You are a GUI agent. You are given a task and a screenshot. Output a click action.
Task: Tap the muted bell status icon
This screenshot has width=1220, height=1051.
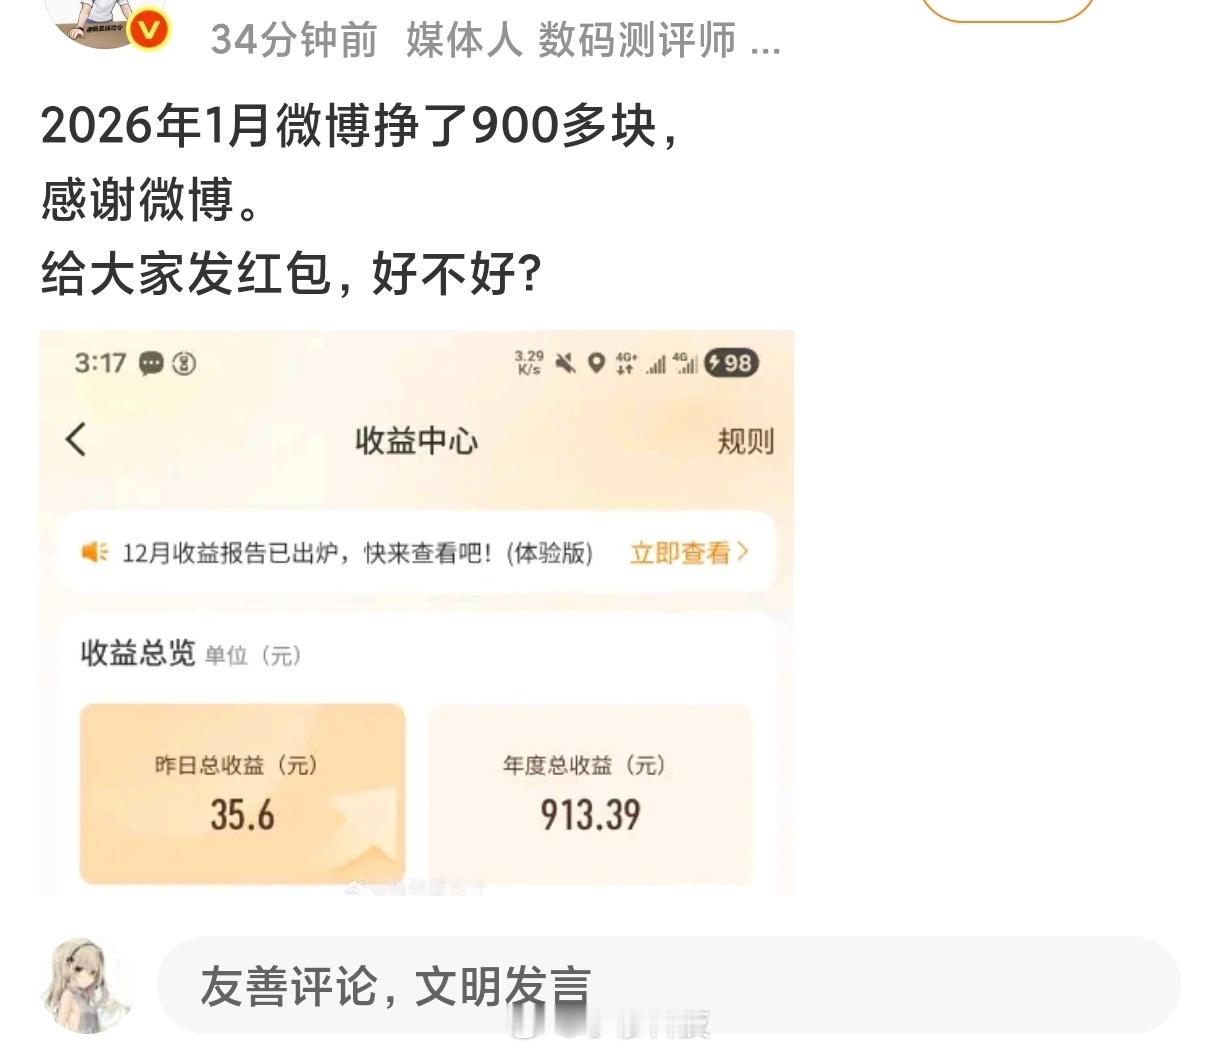coord(566,363)
